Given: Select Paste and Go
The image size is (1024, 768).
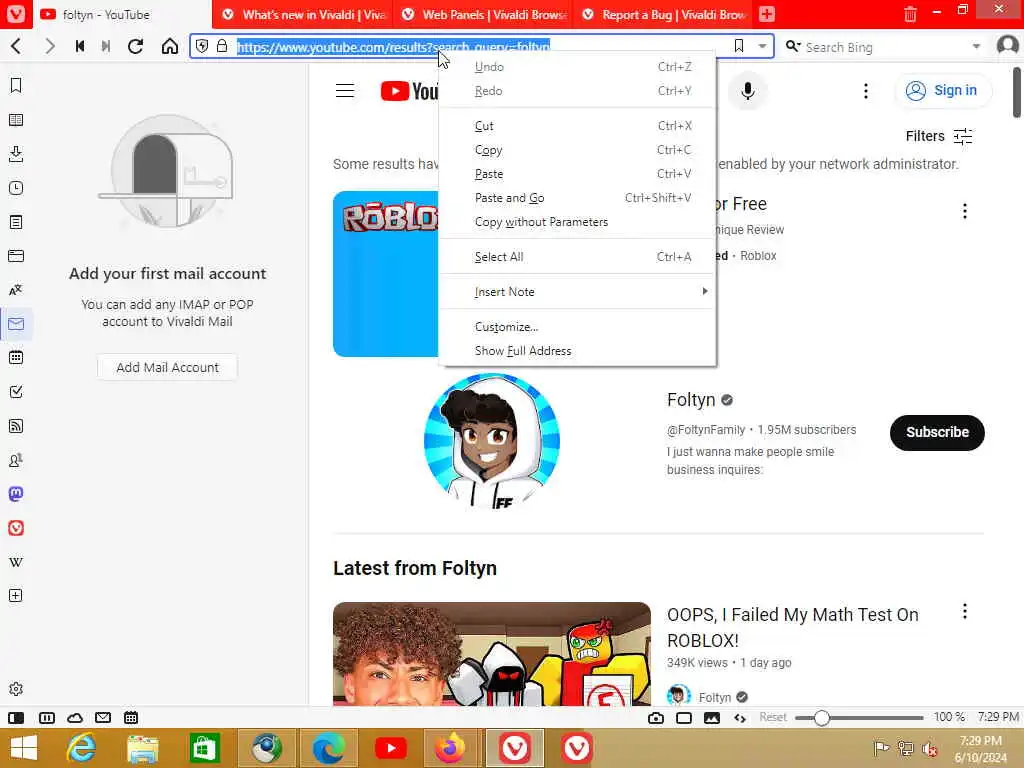Looking at the screenshot, I should click(578, 198).
